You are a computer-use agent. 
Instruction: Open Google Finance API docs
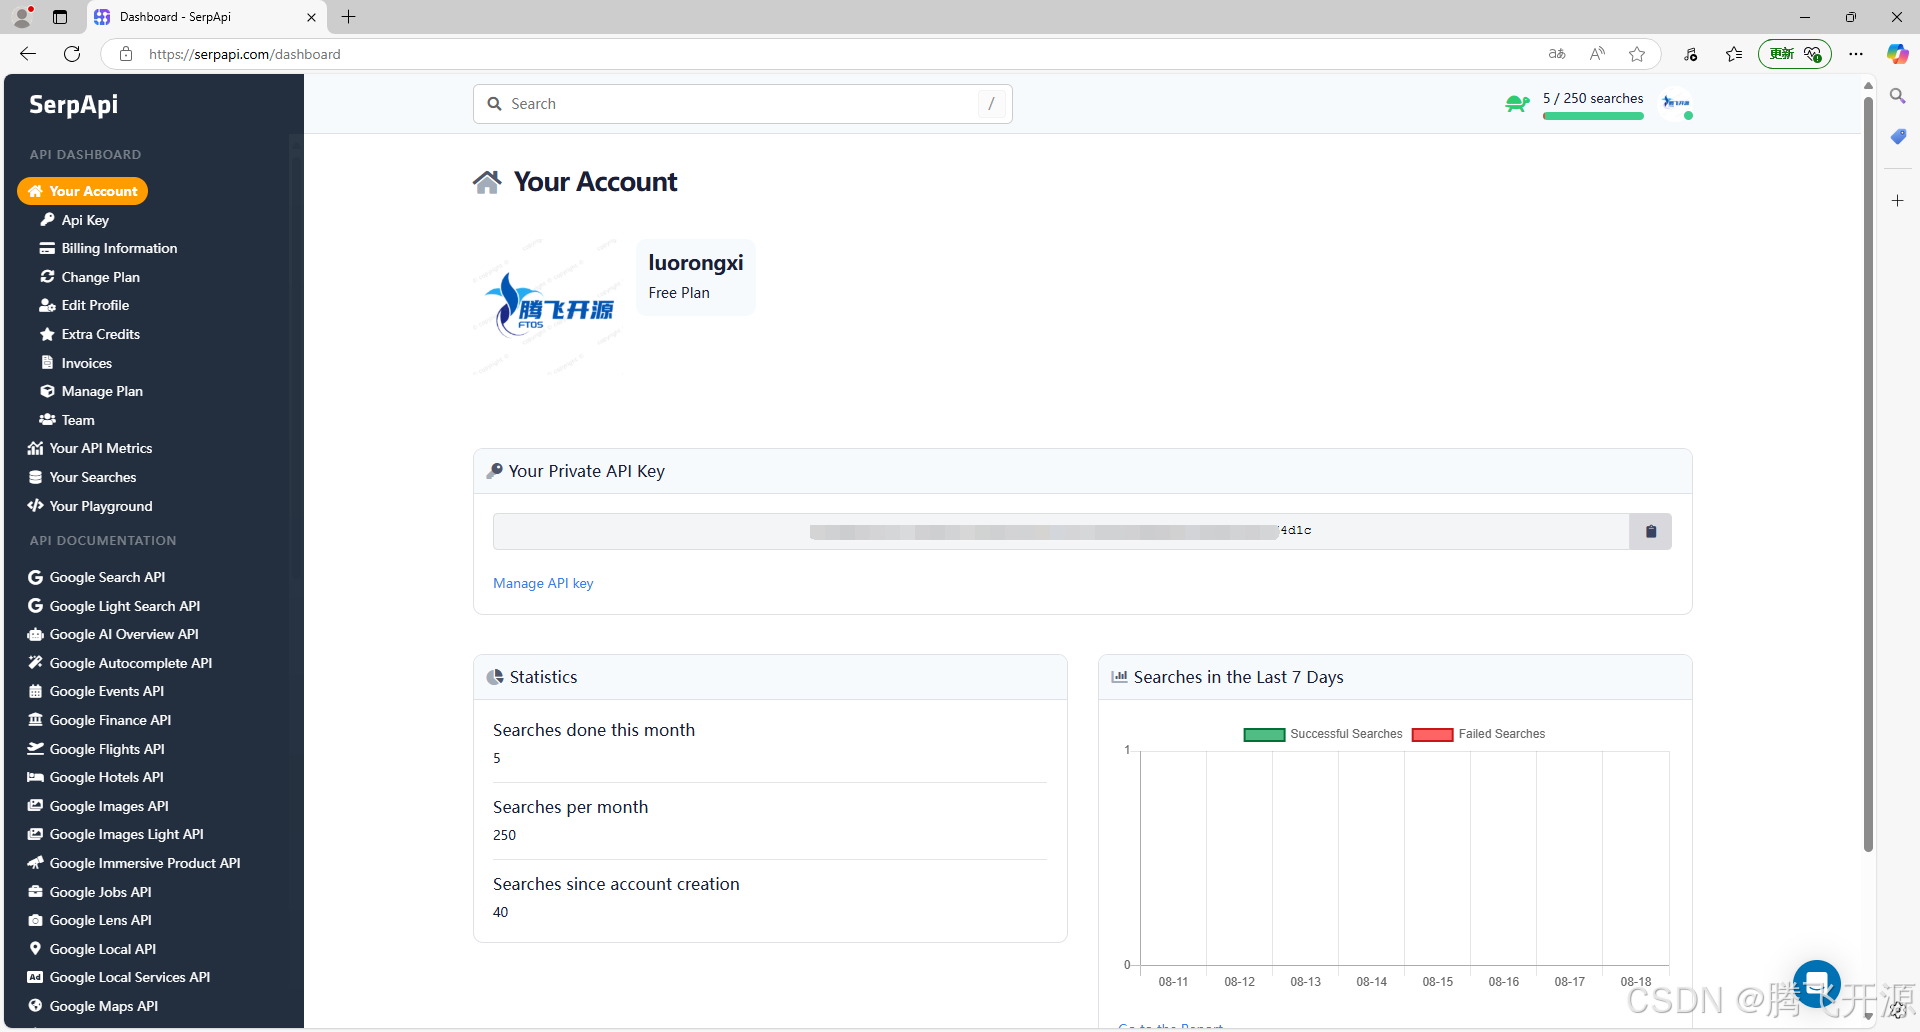pyautogui.click(x=100, y=720)
